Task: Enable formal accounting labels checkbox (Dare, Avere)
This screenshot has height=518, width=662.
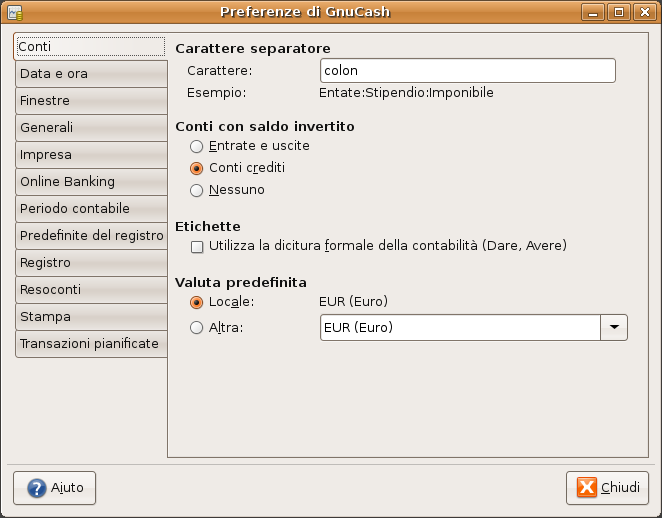Action: click(x=197, y=247)
